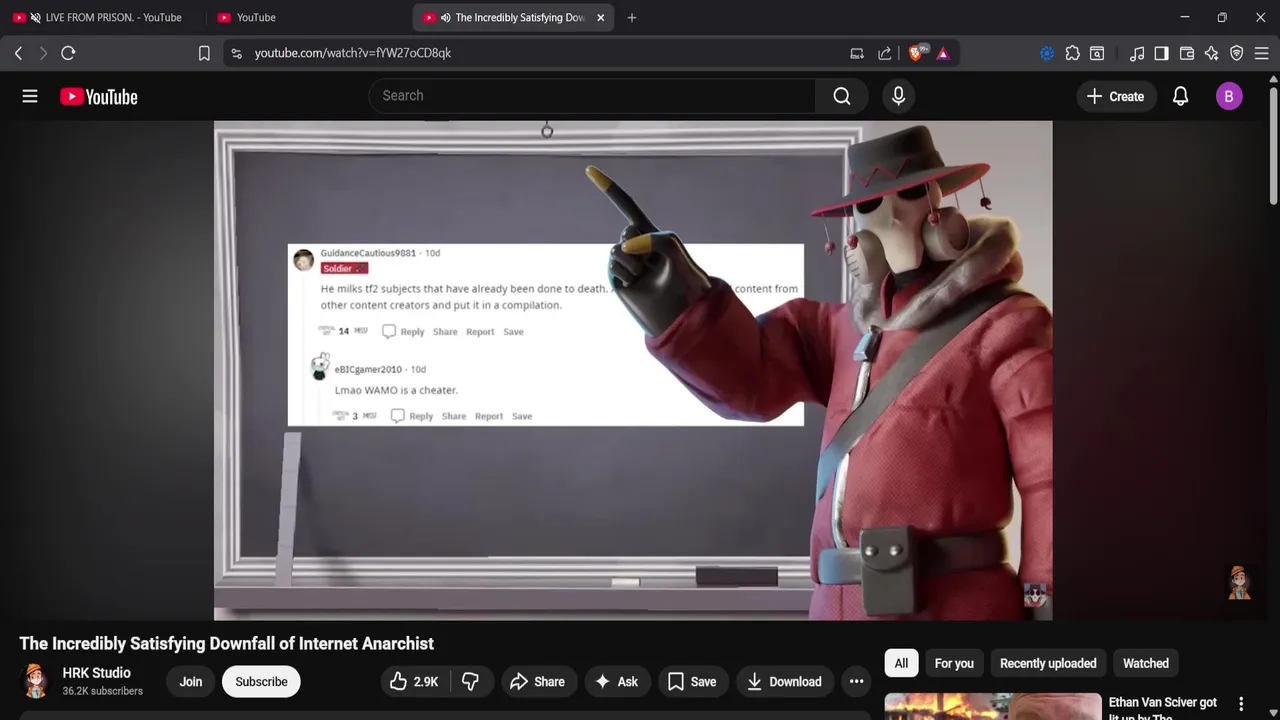
Task: Open the browser extensions puzzle icon
Action: (x=1072, y=53)
